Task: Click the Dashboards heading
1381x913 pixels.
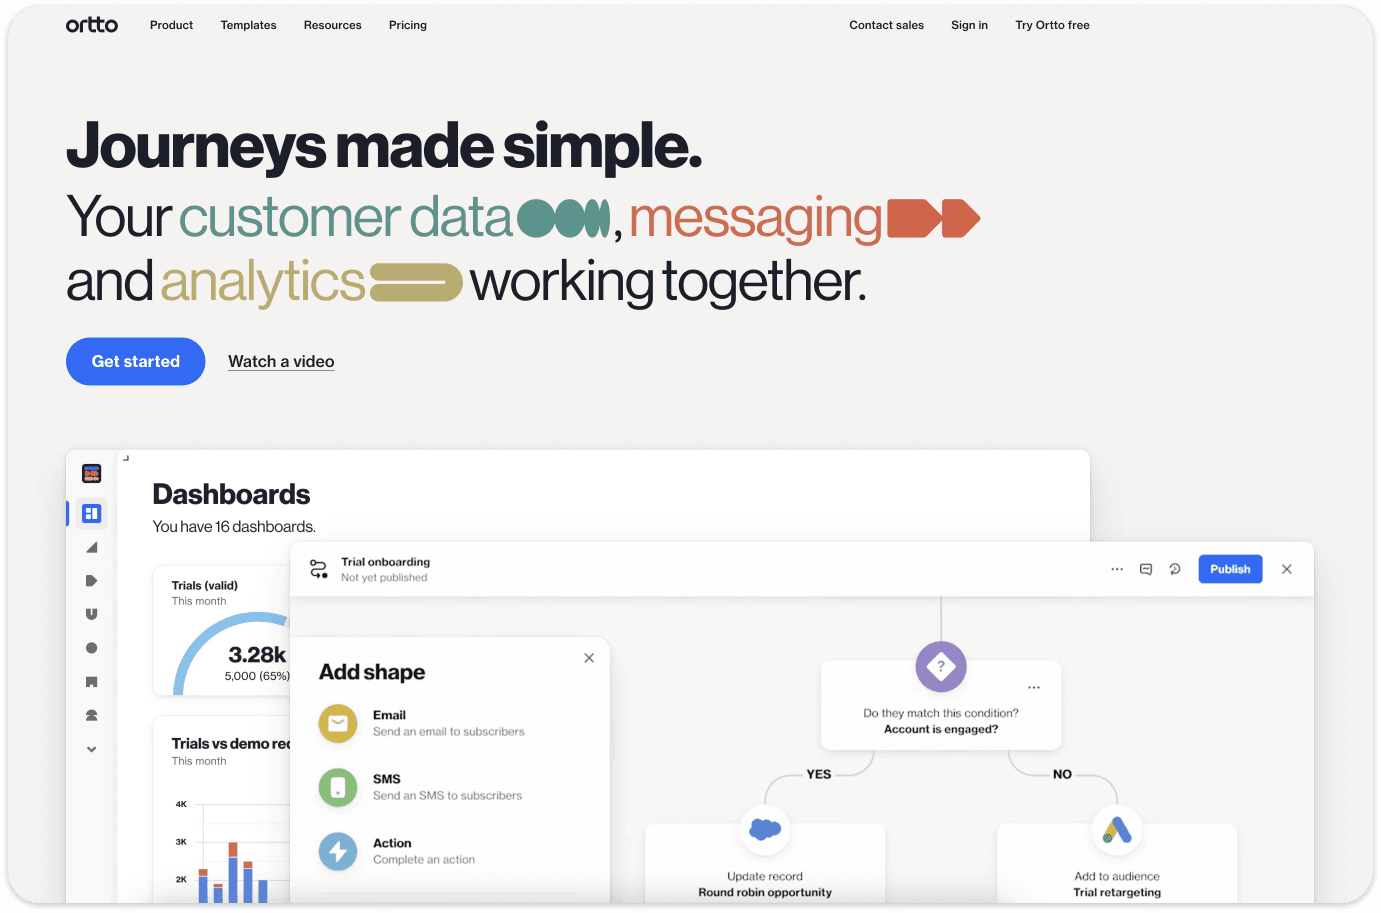Action: (x=231, y=494)
